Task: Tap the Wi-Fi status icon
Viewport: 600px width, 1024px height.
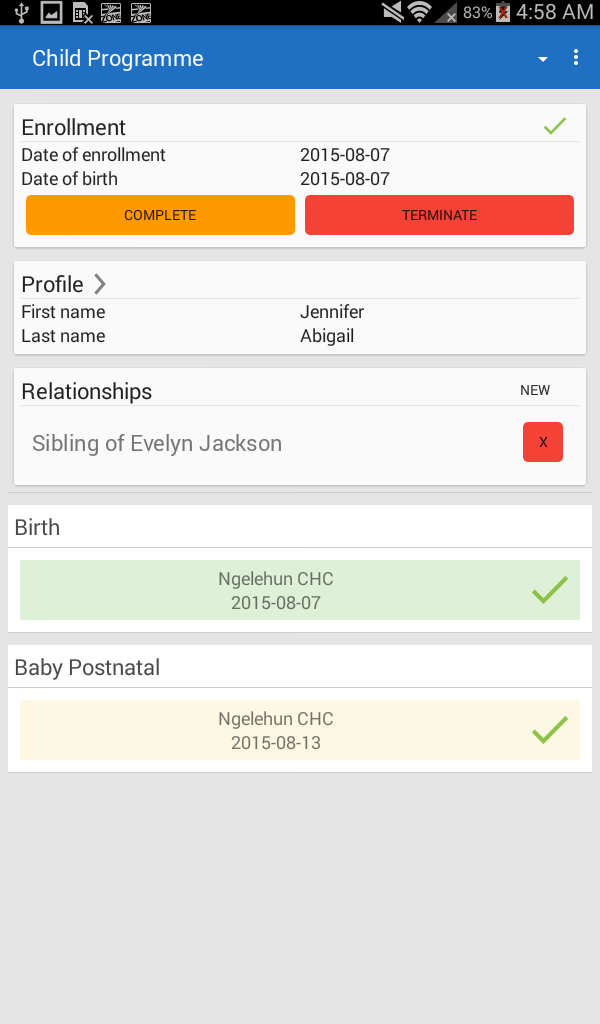Action: pos(420,12)
